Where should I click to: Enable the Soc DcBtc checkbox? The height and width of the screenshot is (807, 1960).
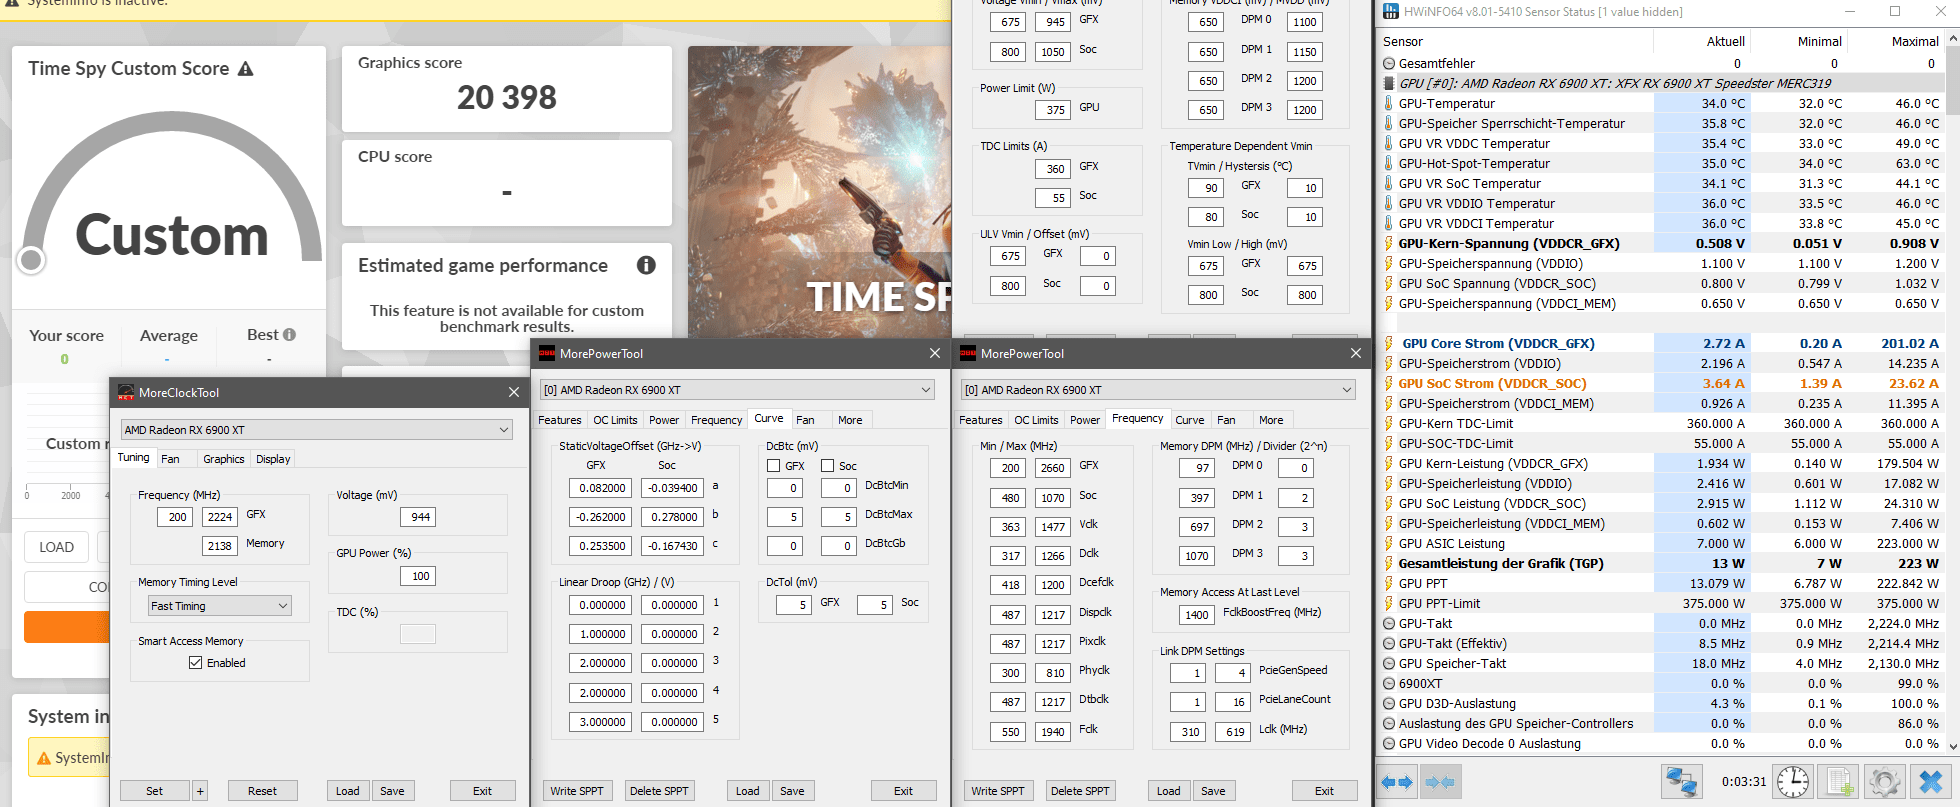pos(827,466)
